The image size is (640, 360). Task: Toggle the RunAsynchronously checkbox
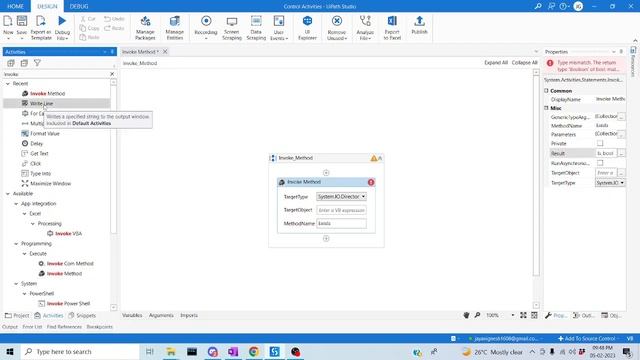(600, 163)
